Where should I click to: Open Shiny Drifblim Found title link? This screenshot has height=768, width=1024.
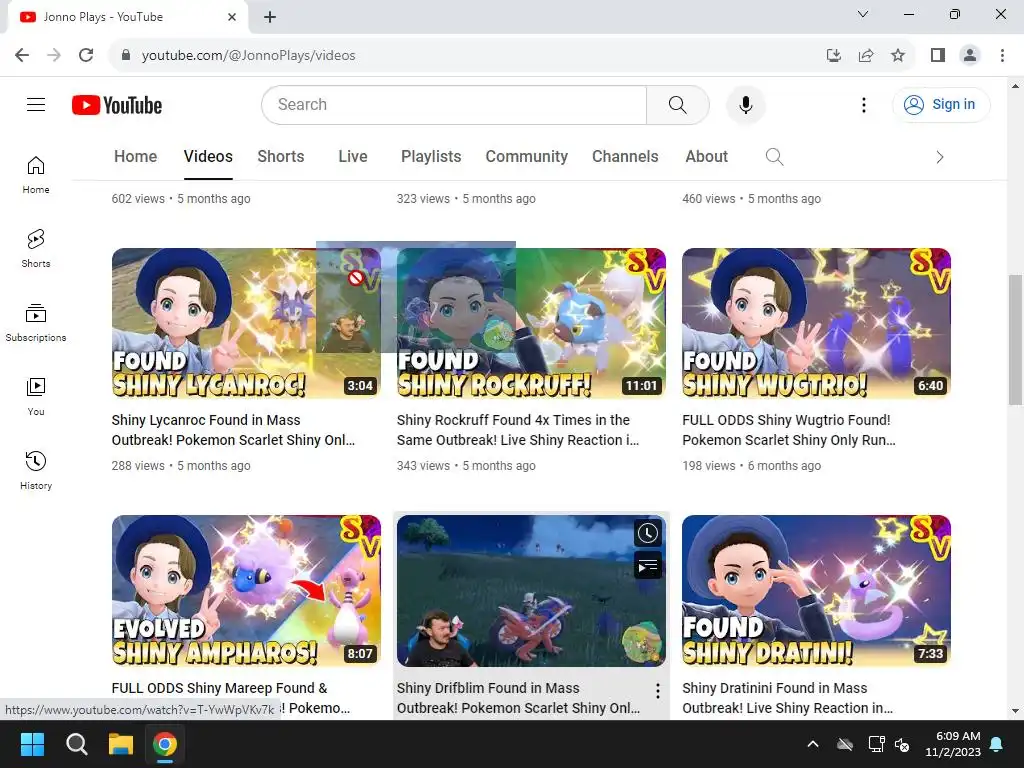[x=519, y=697]
